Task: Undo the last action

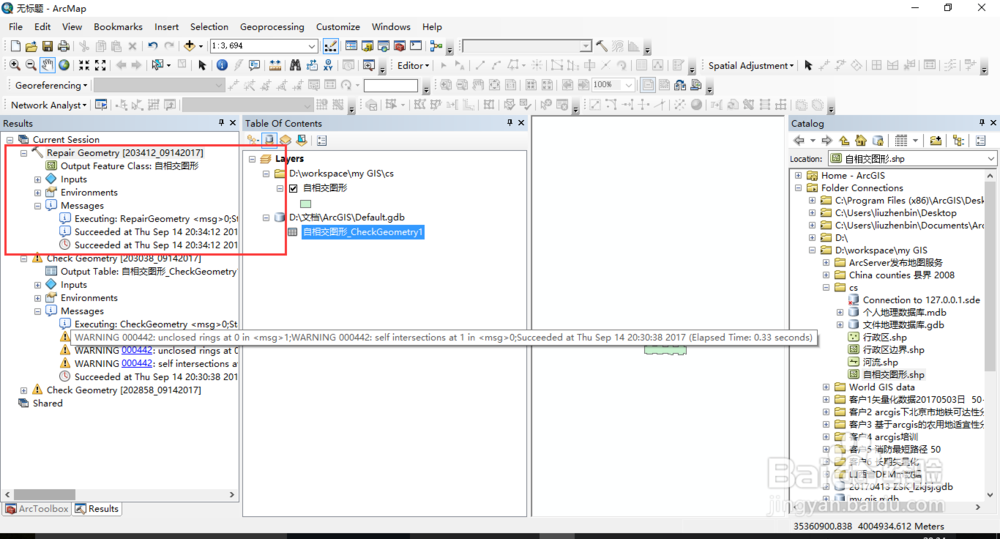Action: coord(152,46)
